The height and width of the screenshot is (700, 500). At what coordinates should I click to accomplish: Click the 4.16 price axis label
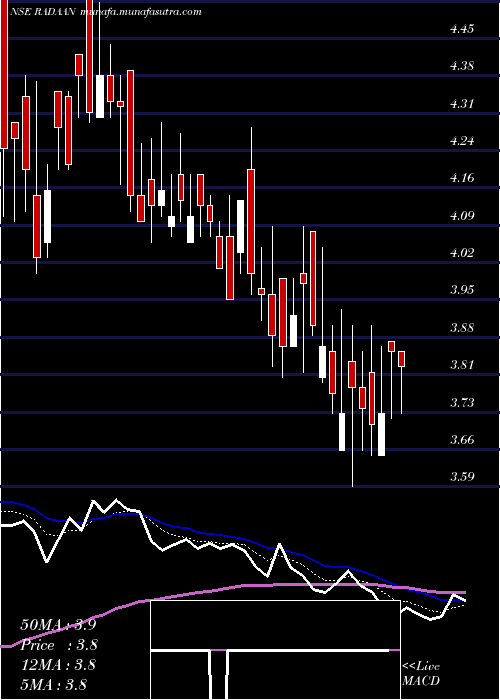pos(462,178)
